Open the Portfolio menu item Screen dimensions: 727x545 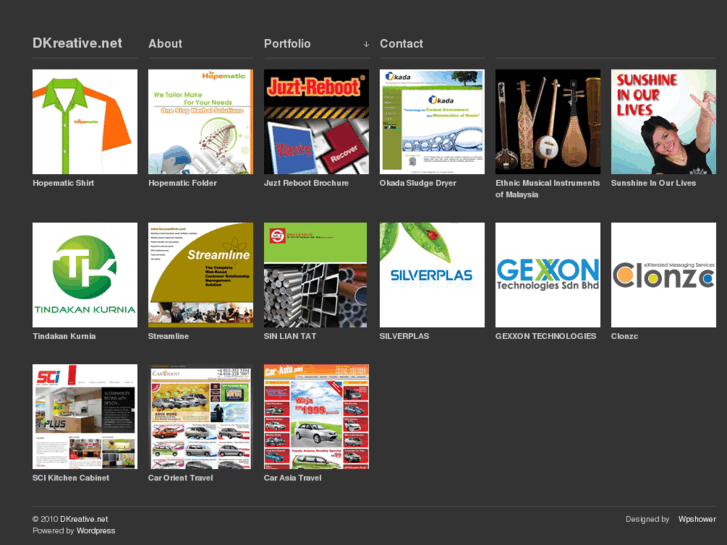(x=287, y=44)
